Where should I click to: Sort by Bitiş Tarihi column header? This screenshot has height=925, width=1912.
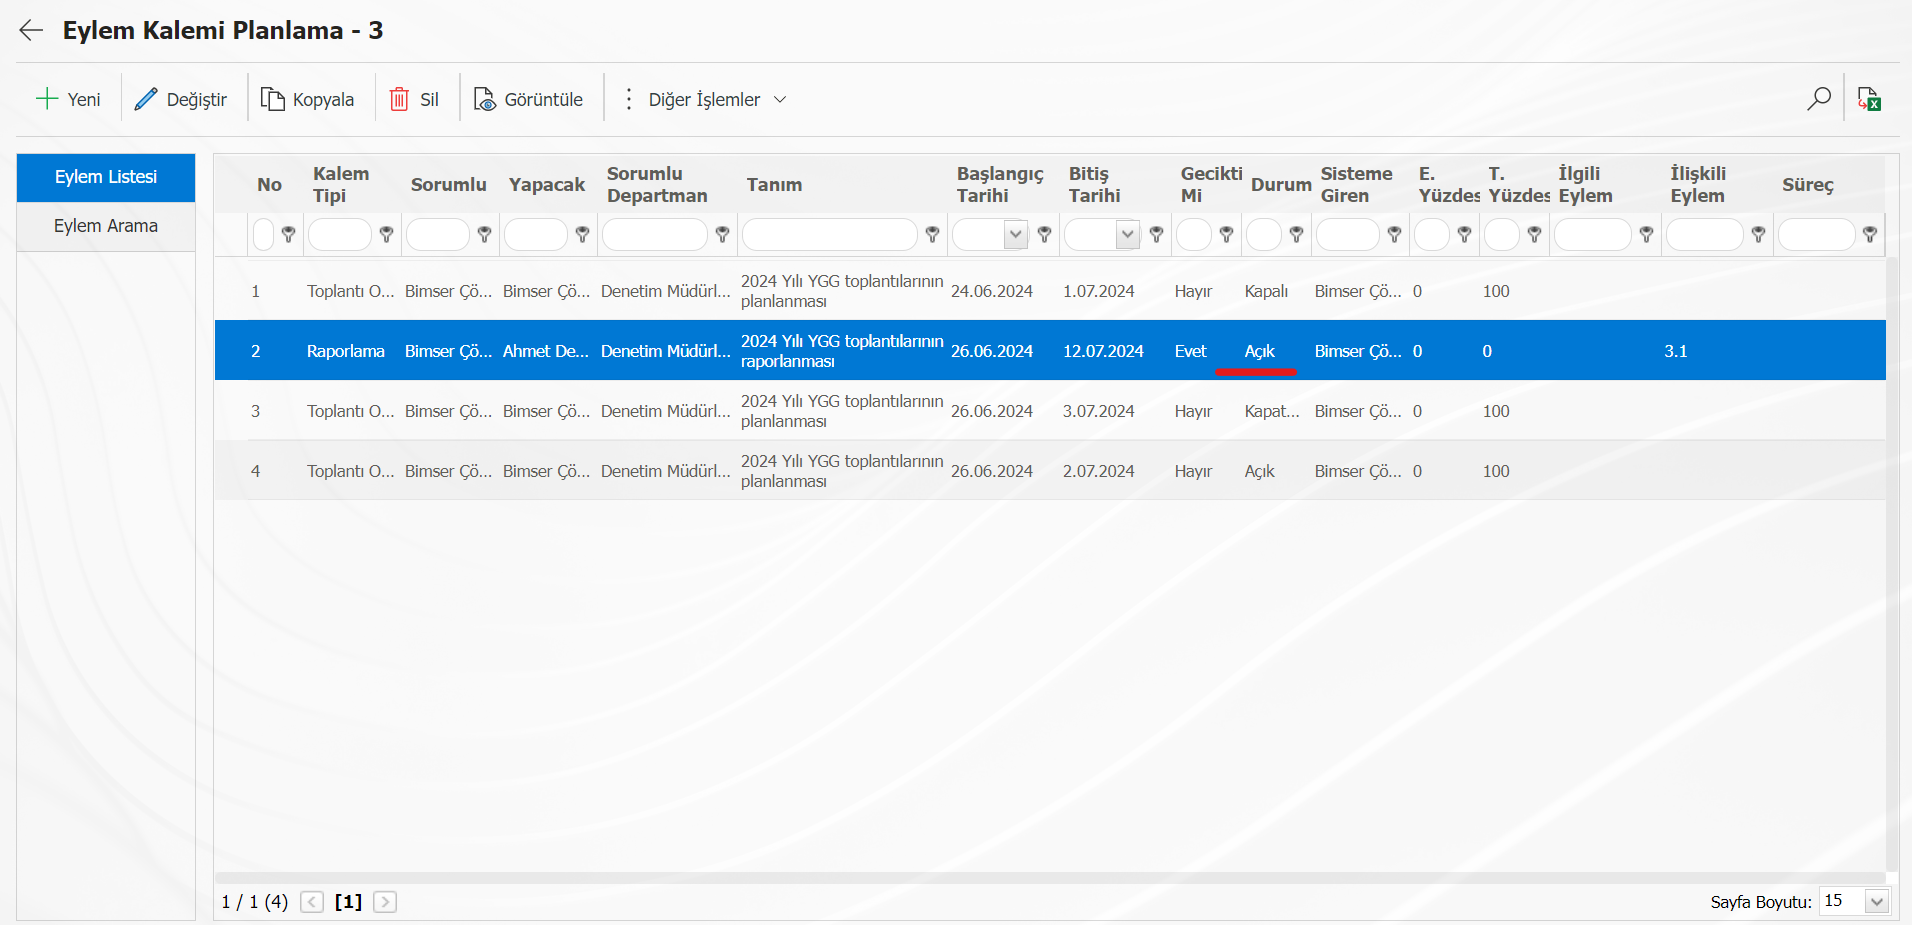coord(1094,185)
